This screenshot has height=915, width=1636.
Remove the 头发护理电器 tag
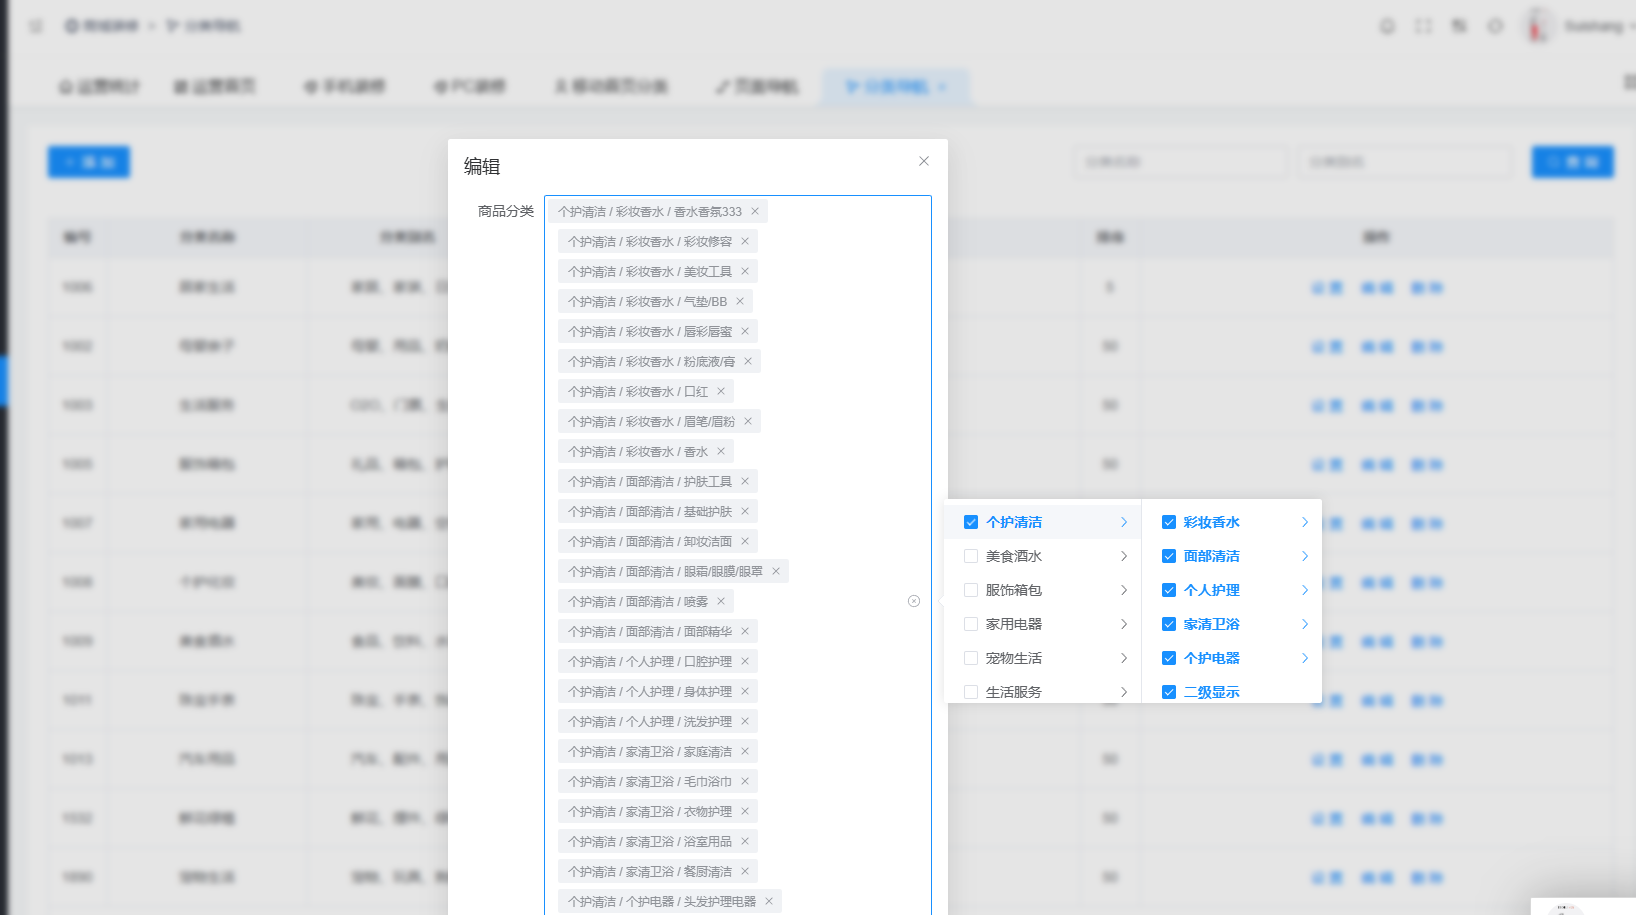coord(769,901)
